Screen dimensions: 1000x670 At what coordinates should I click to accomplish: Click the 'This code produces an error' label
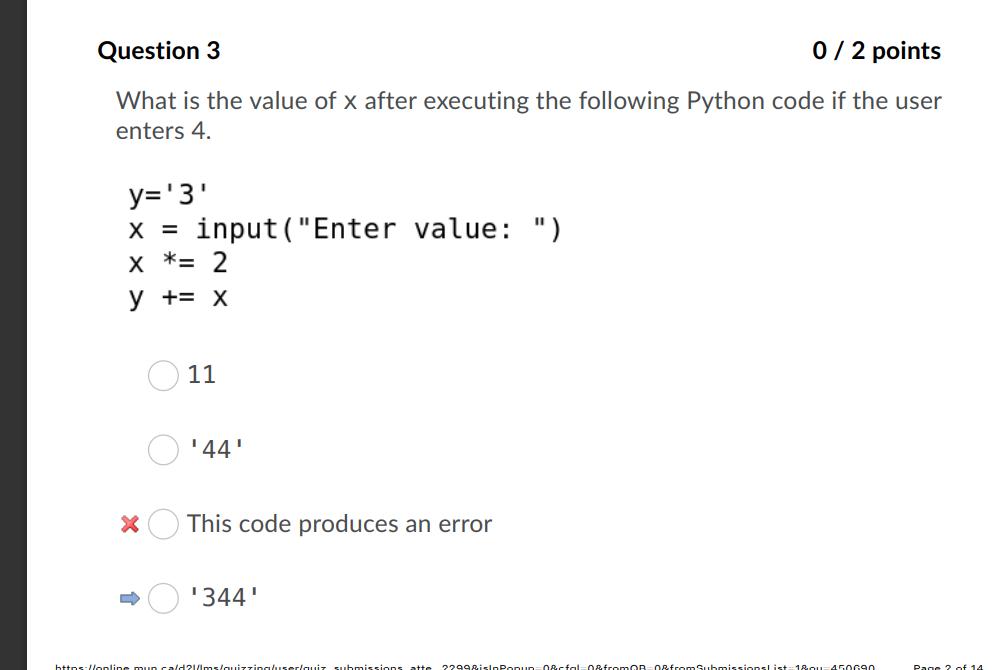pyautogui.click(x=339, y=524)
